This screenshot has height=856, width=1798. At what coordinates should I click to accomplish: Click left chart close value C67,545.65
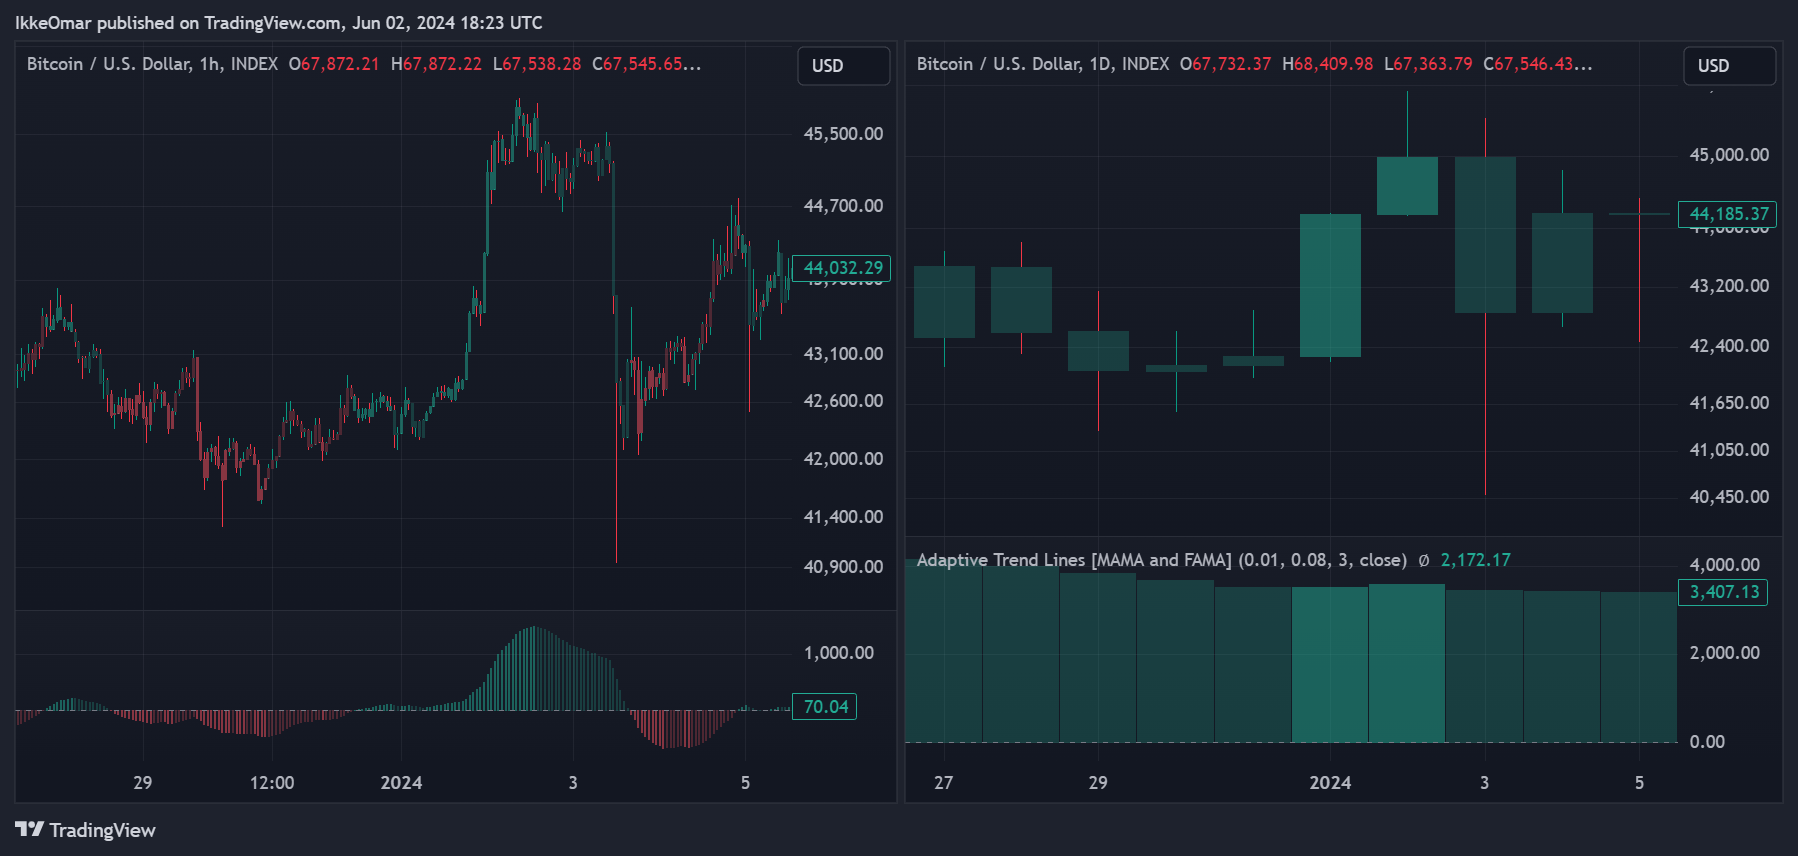(x=646, y=64)
